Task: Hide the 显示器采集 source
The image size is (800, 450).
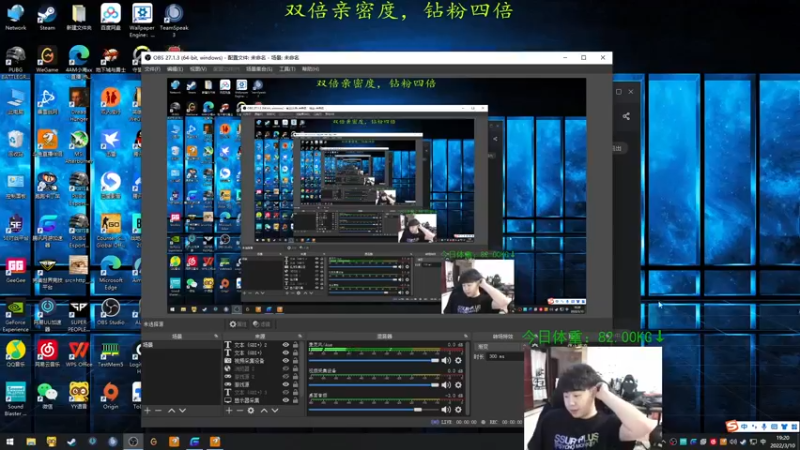Action: pos(286,401)
